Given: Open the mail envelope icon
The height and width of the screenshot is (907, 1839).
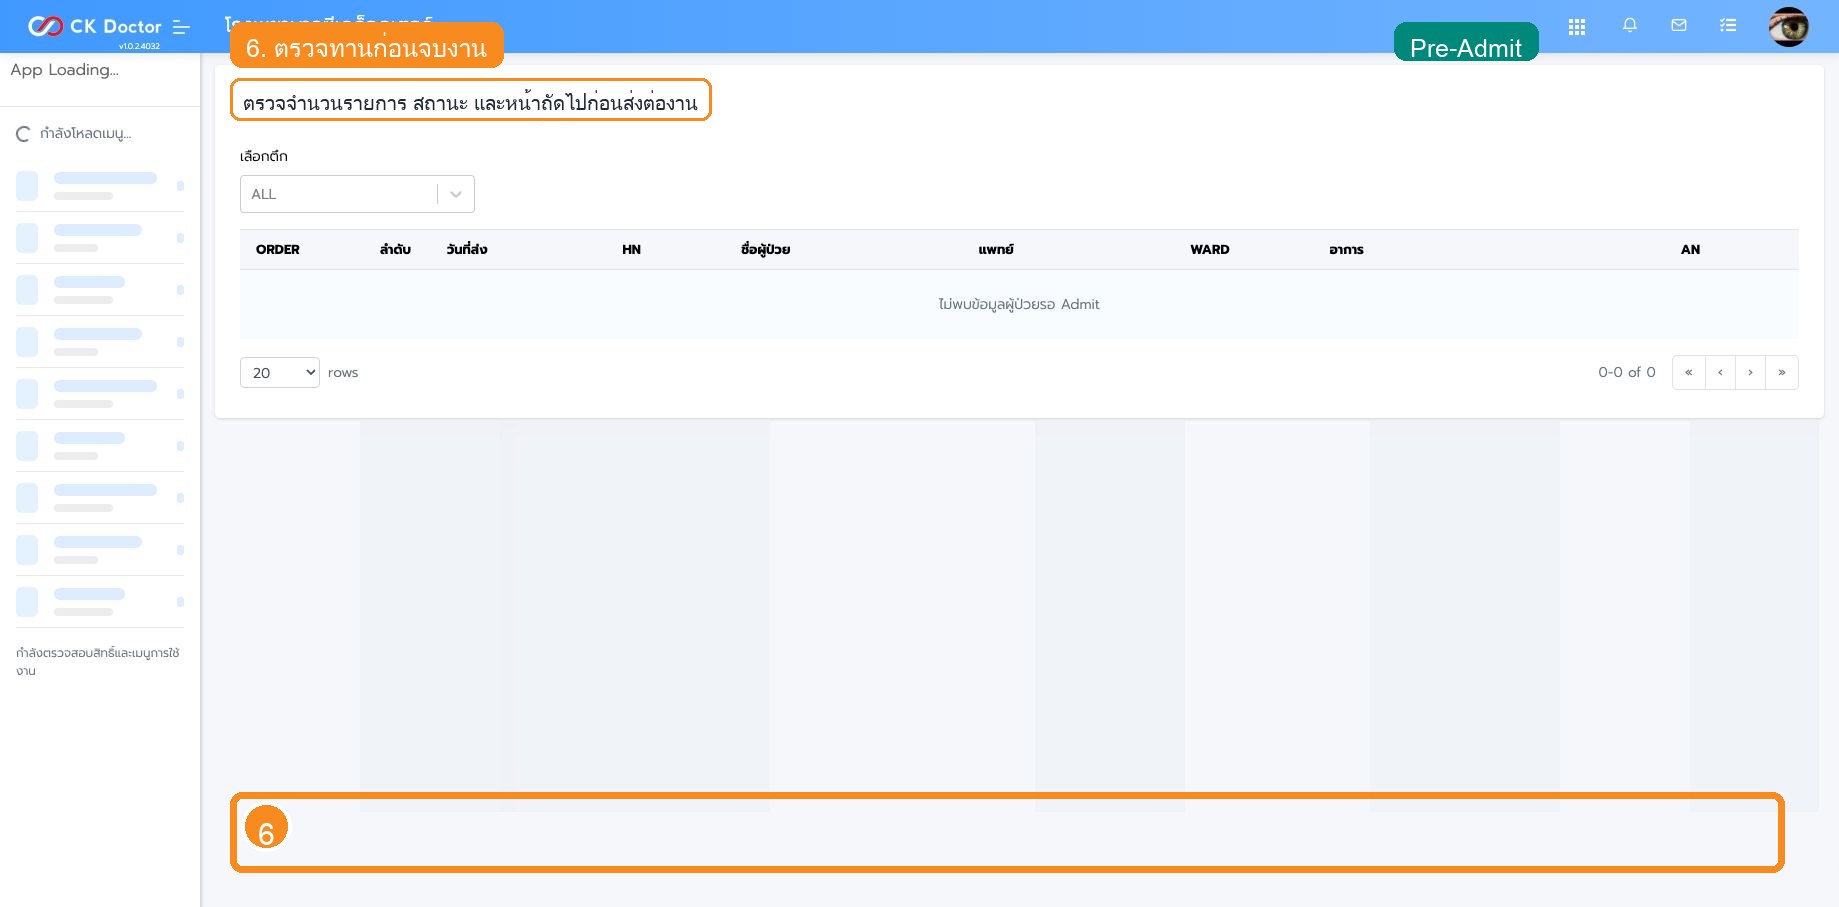Looking at the screenshot, I should click(1679, 26).
